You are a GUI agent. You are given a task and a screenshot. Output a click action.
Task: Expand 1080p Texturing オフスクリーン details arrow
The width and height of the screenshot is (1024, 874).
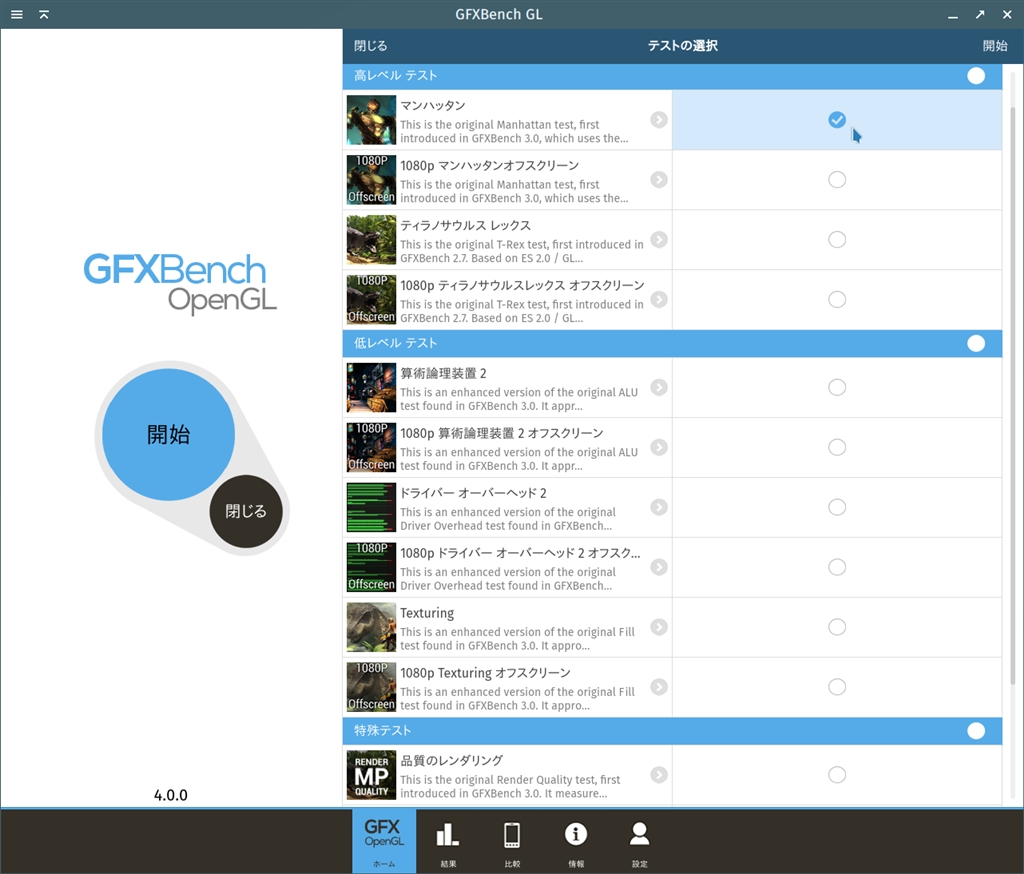pos(659,687)
